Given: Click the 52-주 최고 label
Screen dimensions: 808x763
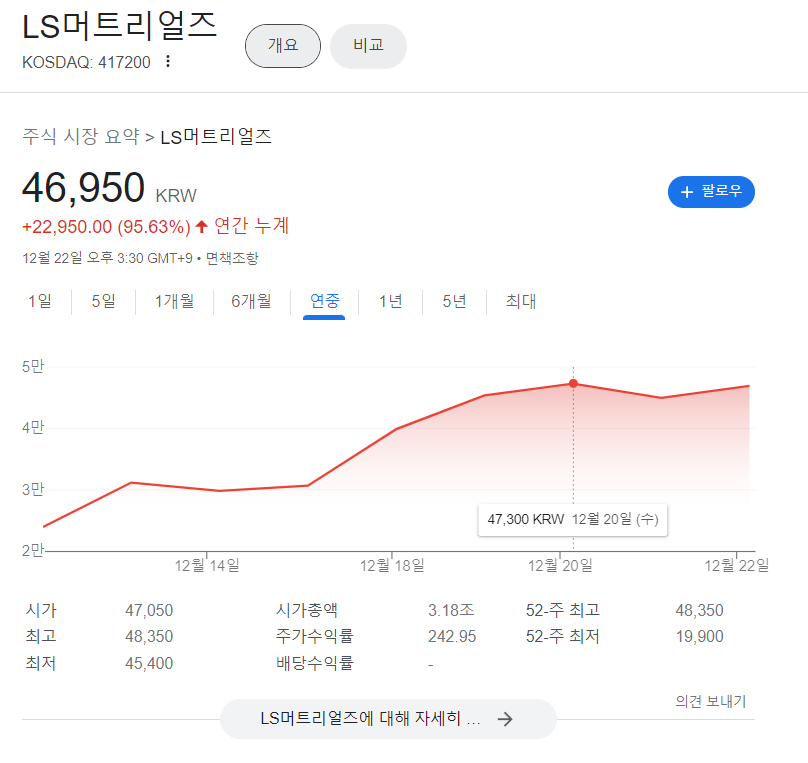Looking at the screenshot, I should click(563, 611).
